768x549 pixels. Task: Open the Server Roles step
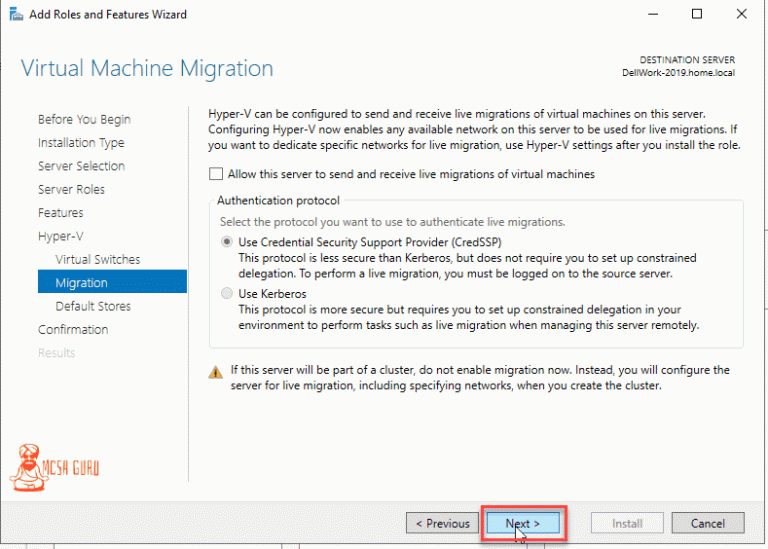coord(72,190)
